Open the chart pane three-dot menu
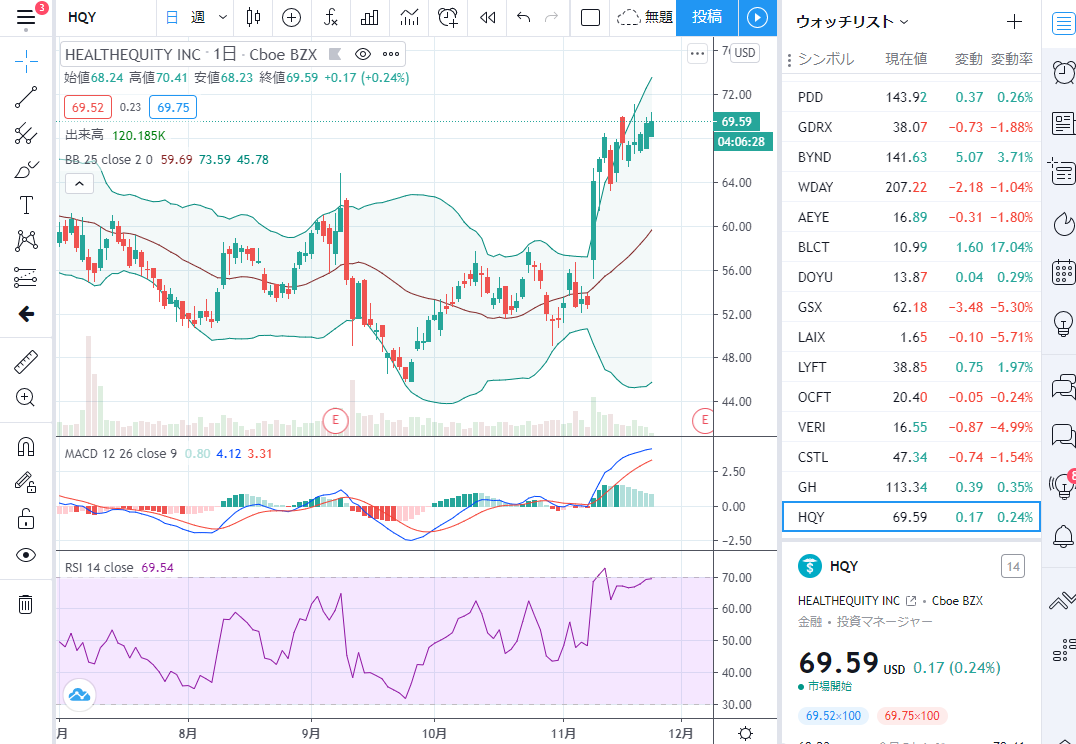The height and width of the screenshot is (744, 1076). tap(697, 54)
